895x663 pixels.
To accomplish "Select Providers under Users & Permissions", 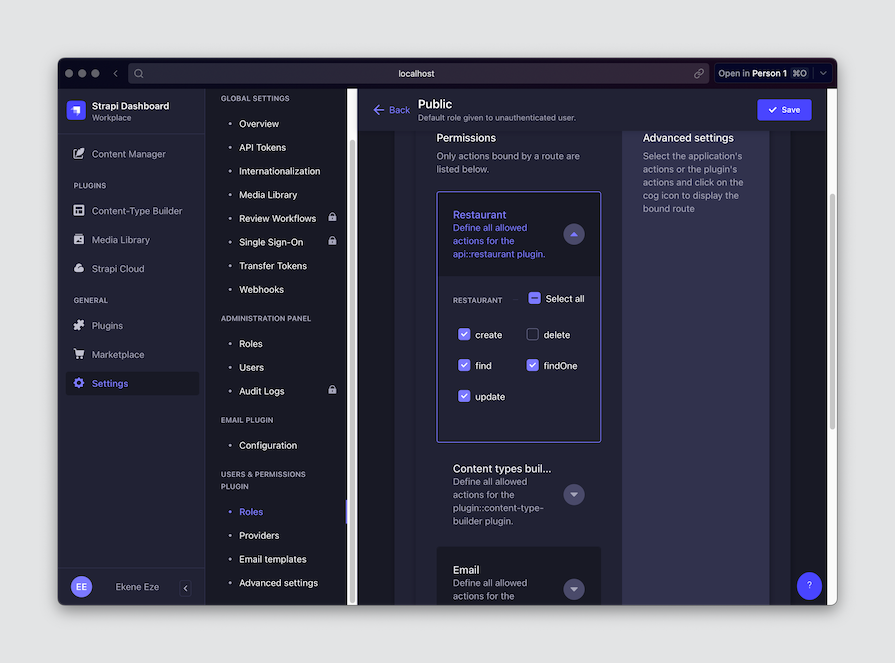I will [x=258, y=535].
